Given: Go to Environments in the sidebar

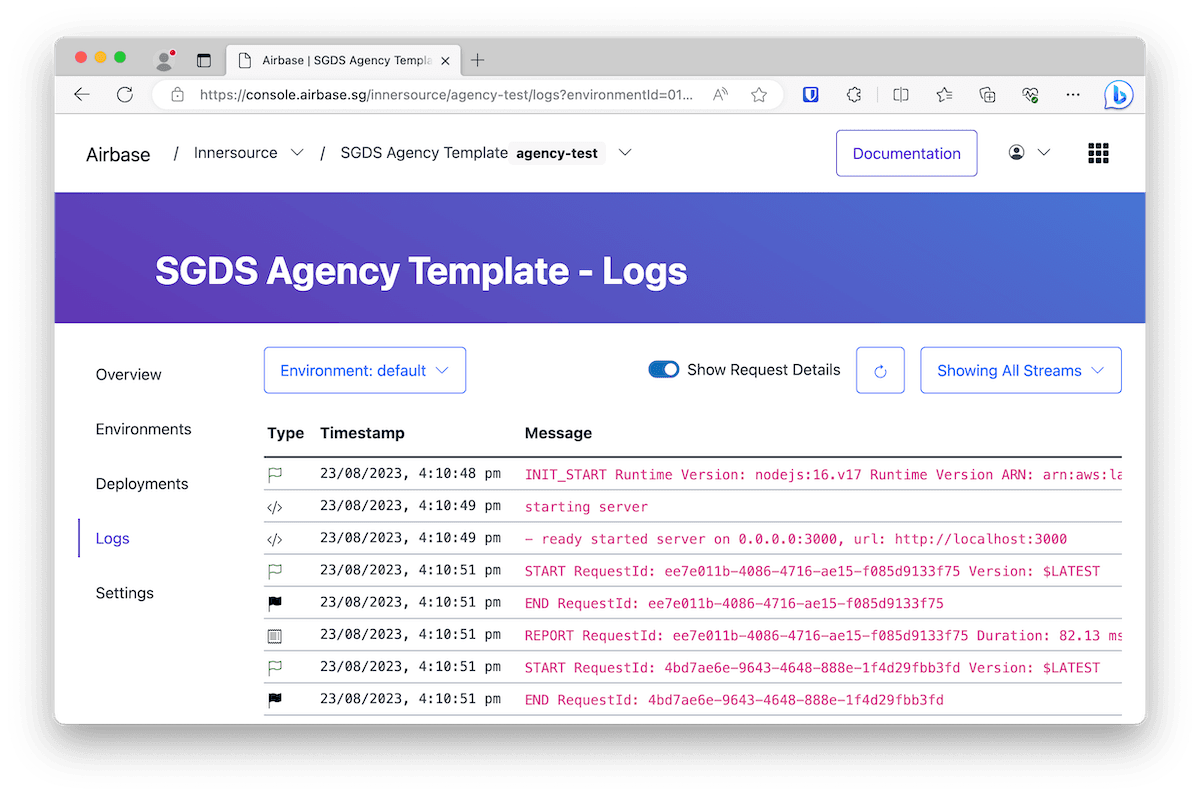Looking at the screenshot, I should 143,429.
